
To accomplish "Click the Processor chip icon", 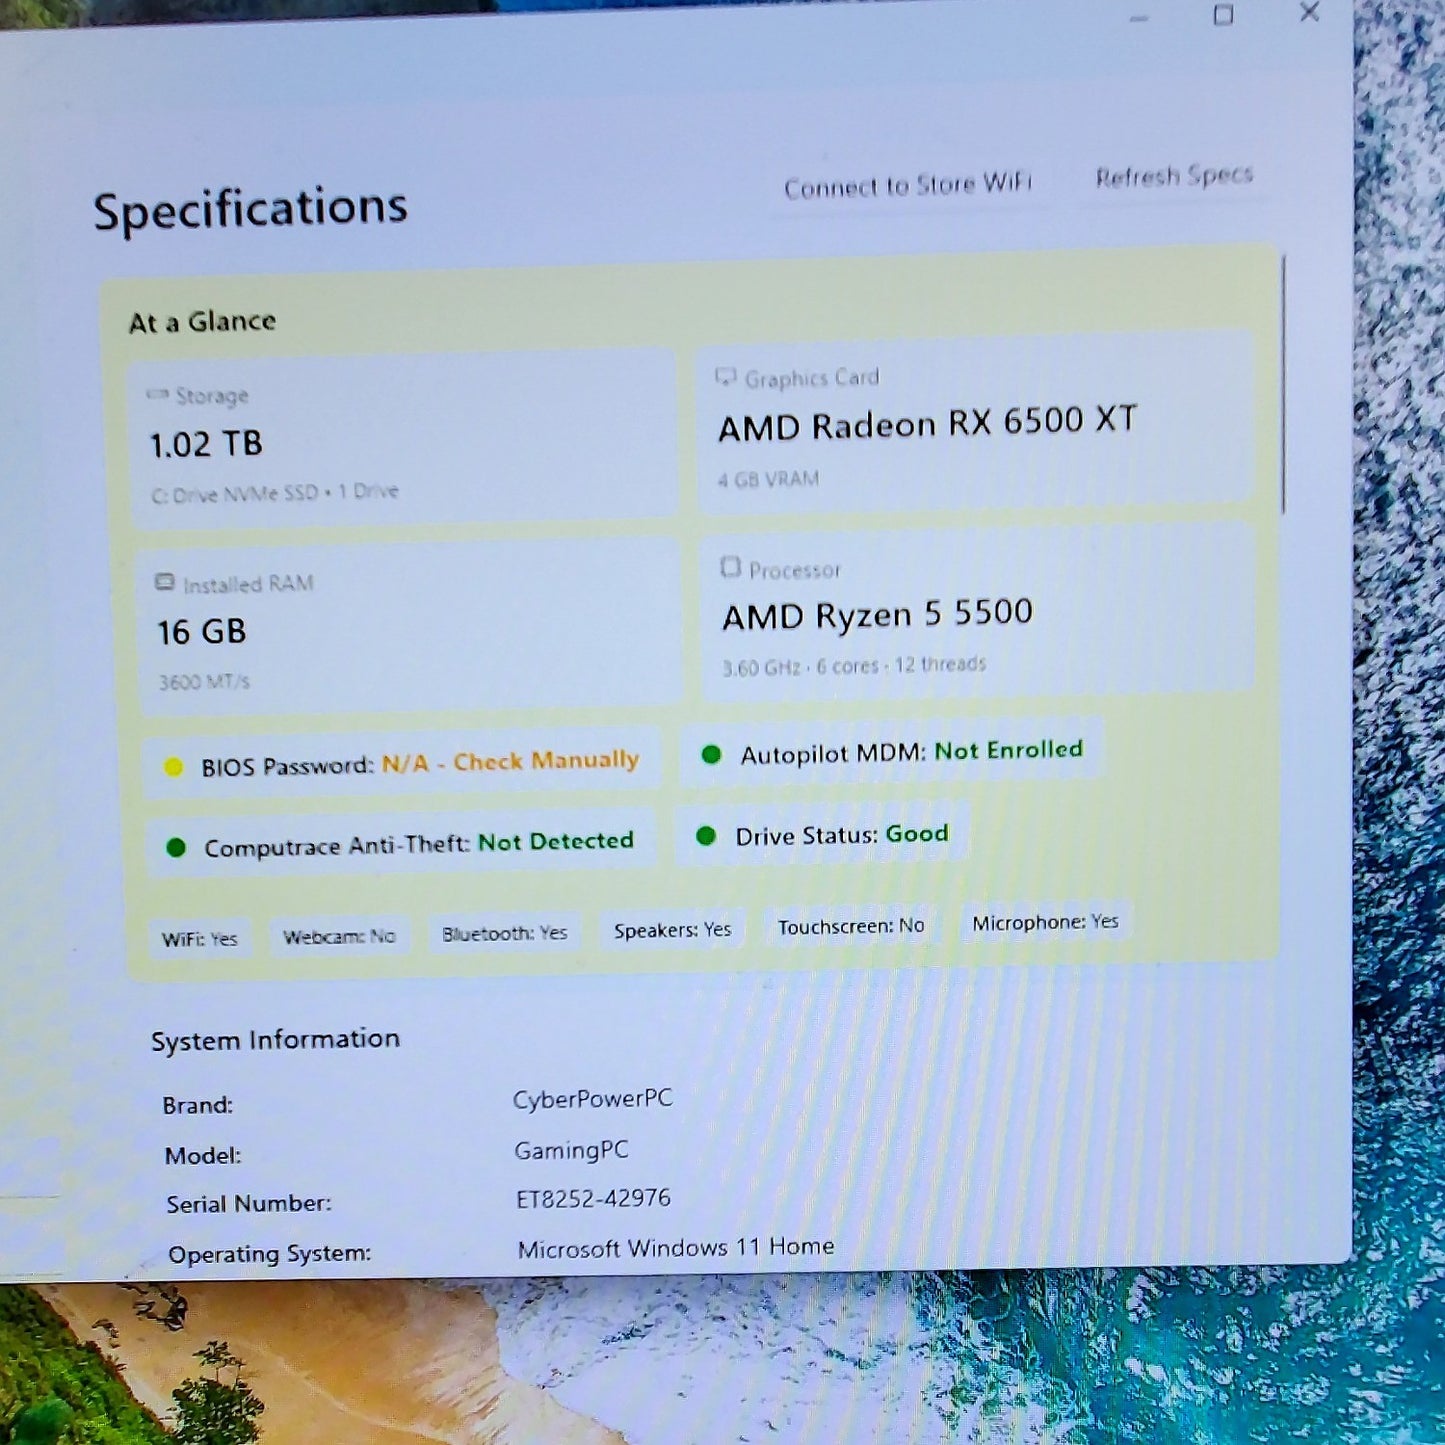I will pyautogui.click(x=731, y=567).
